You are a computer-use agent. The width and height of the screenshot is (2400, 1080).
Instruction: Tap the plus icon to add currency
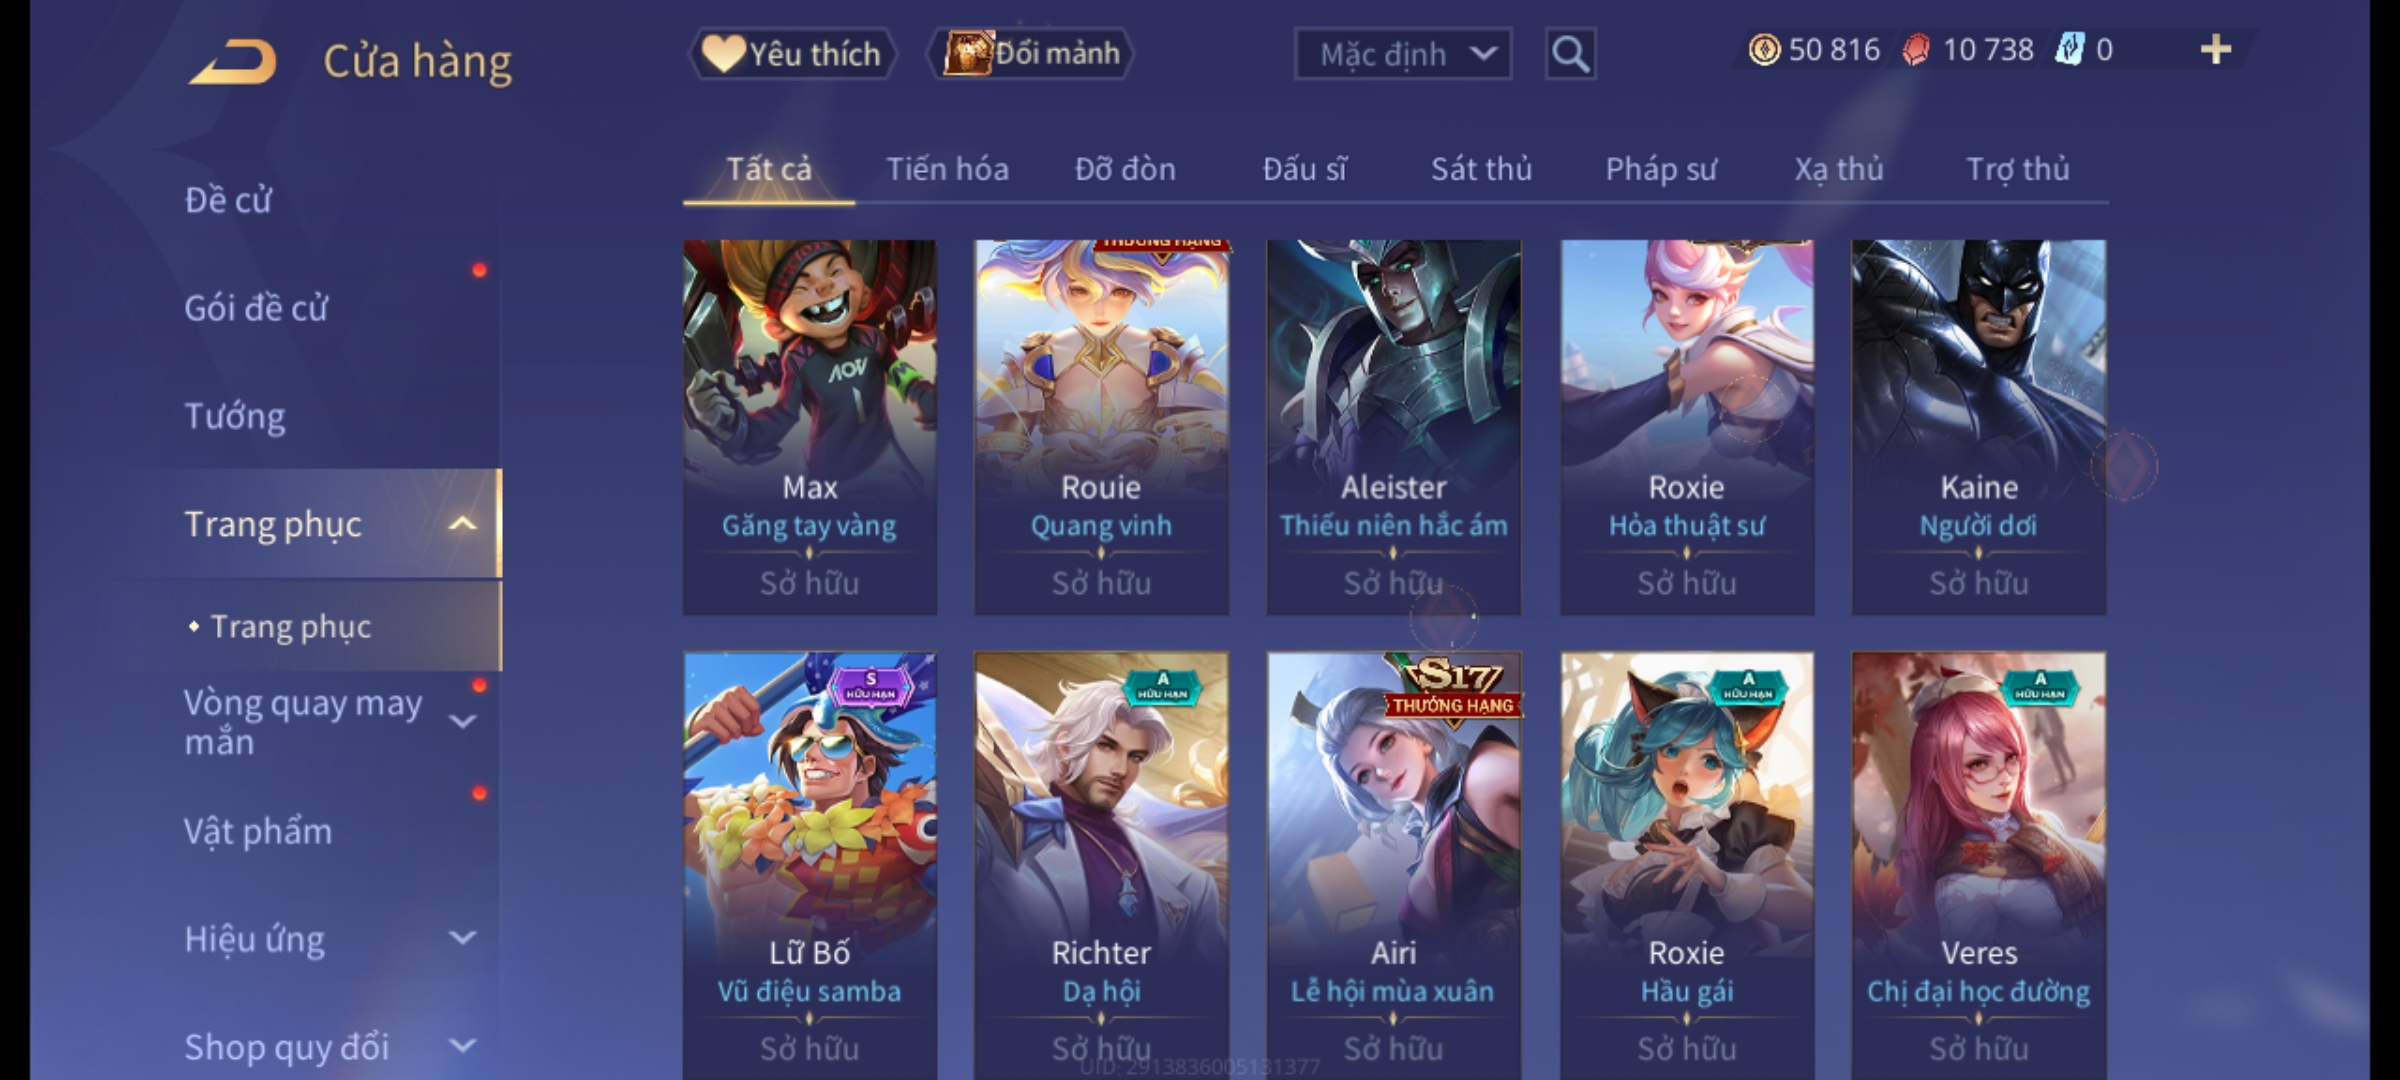2216,50
